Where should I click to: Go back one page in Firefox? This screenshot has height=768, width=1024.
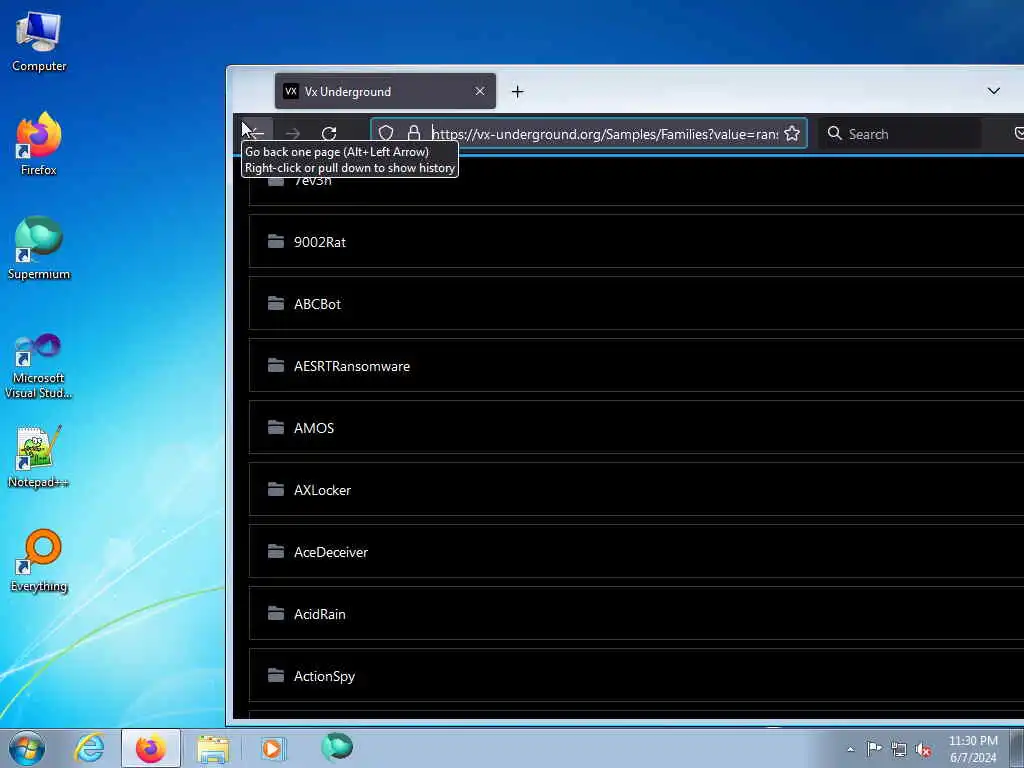coord(257,133)
